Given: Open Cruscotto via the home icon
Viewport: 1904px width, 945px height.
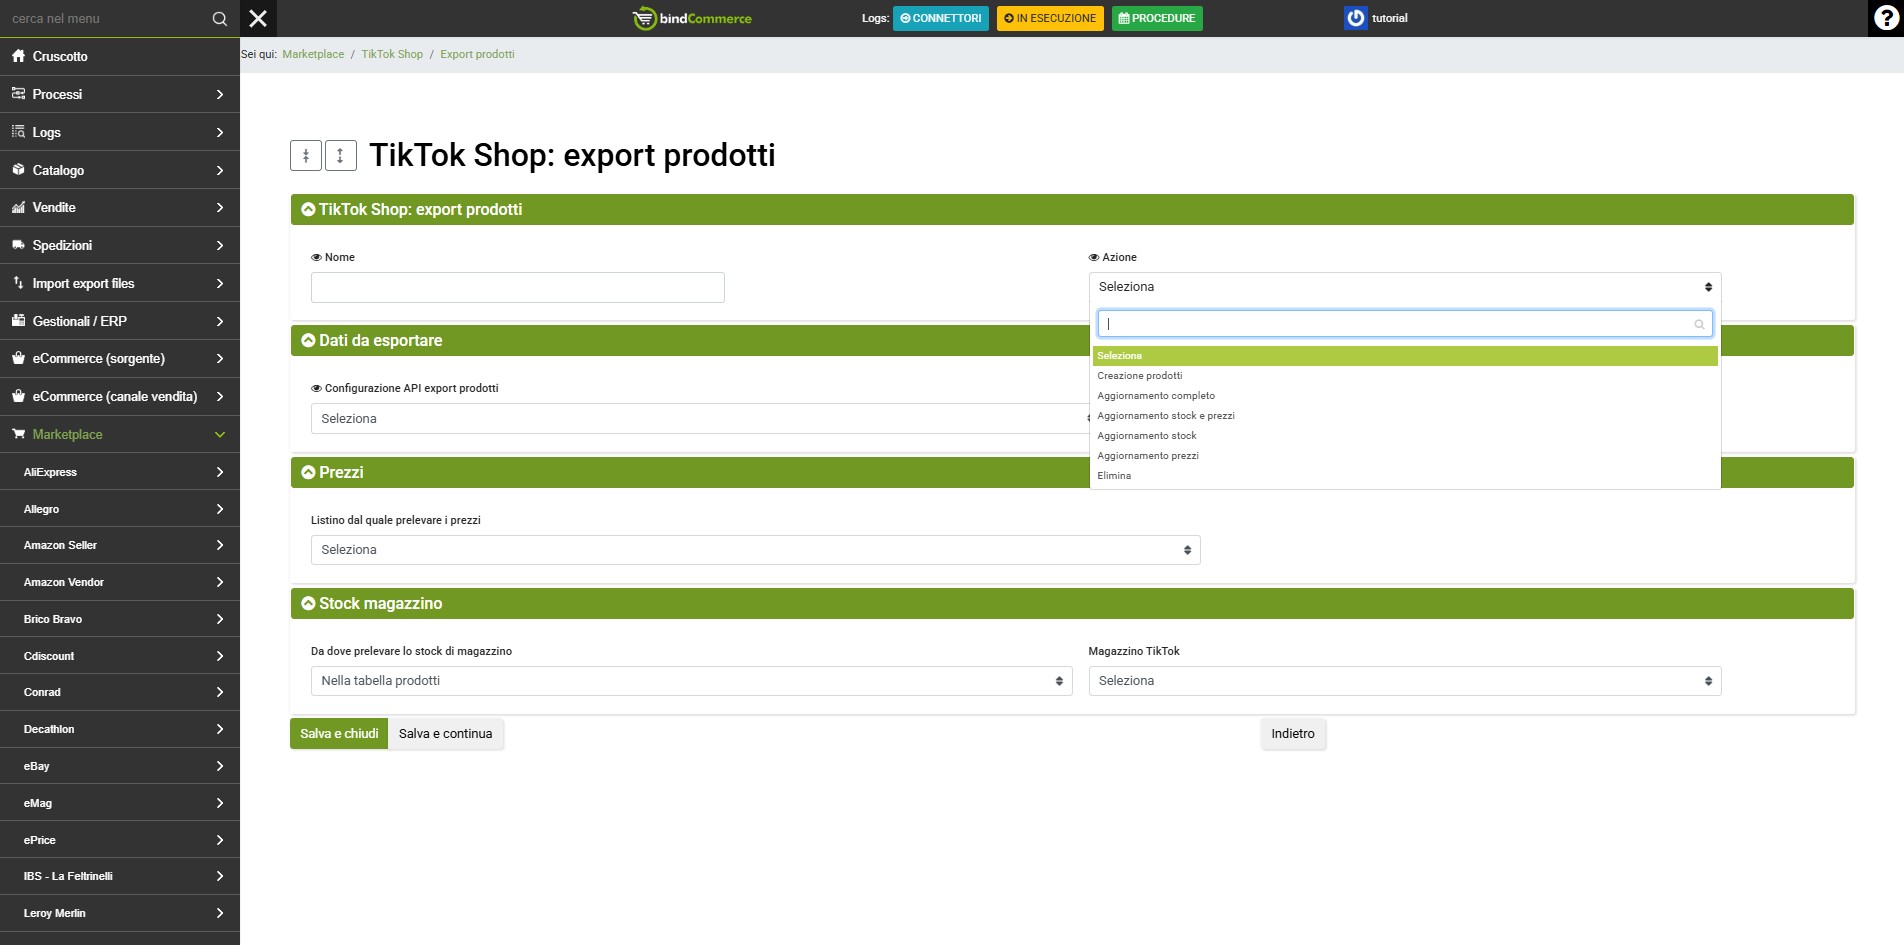Looking at the screenshot, I should click(18, 56).
